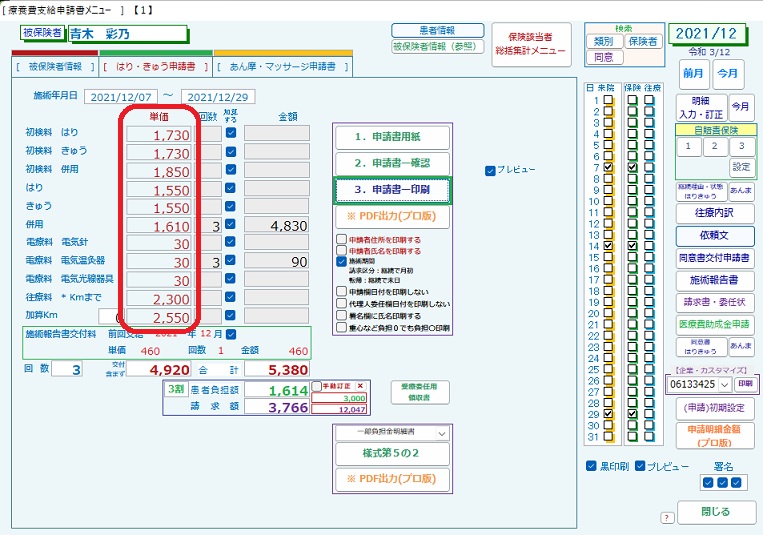Enable 署名欄に氏名印刷する checkbox

(342, 315)
